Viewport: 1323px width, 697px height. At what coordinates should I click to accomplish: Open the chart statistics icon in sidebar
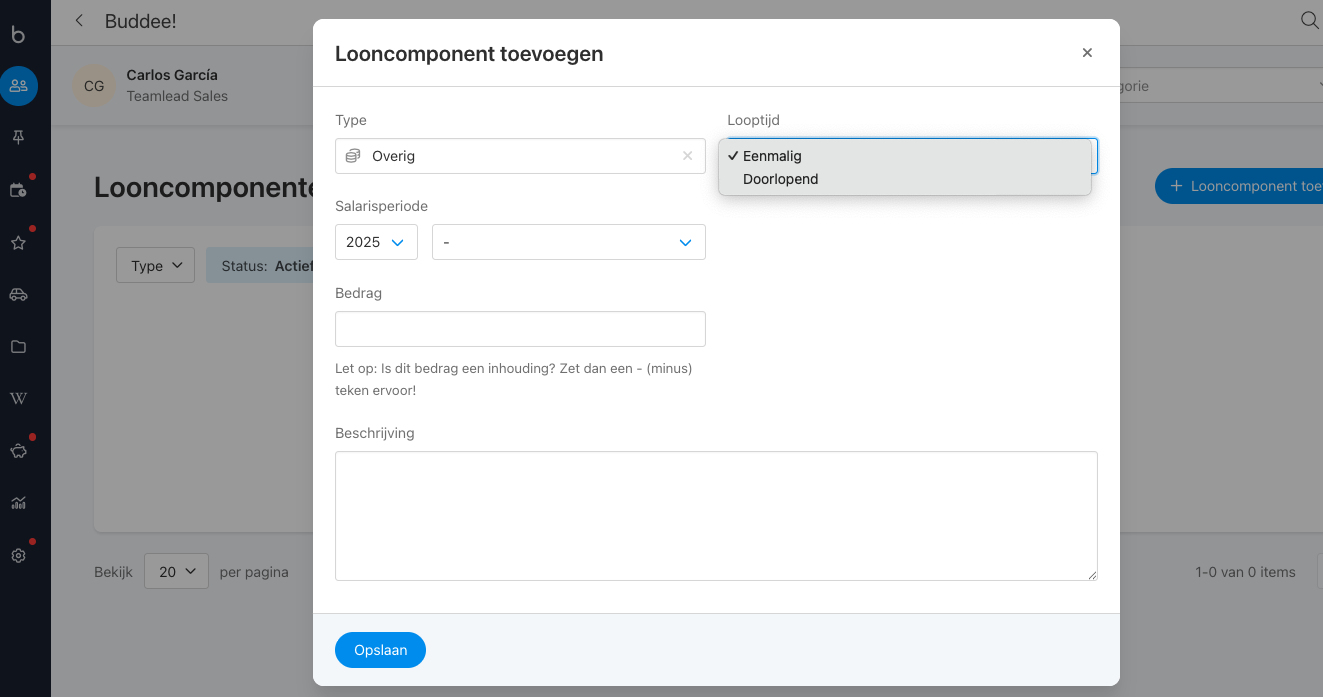(18, 503)
